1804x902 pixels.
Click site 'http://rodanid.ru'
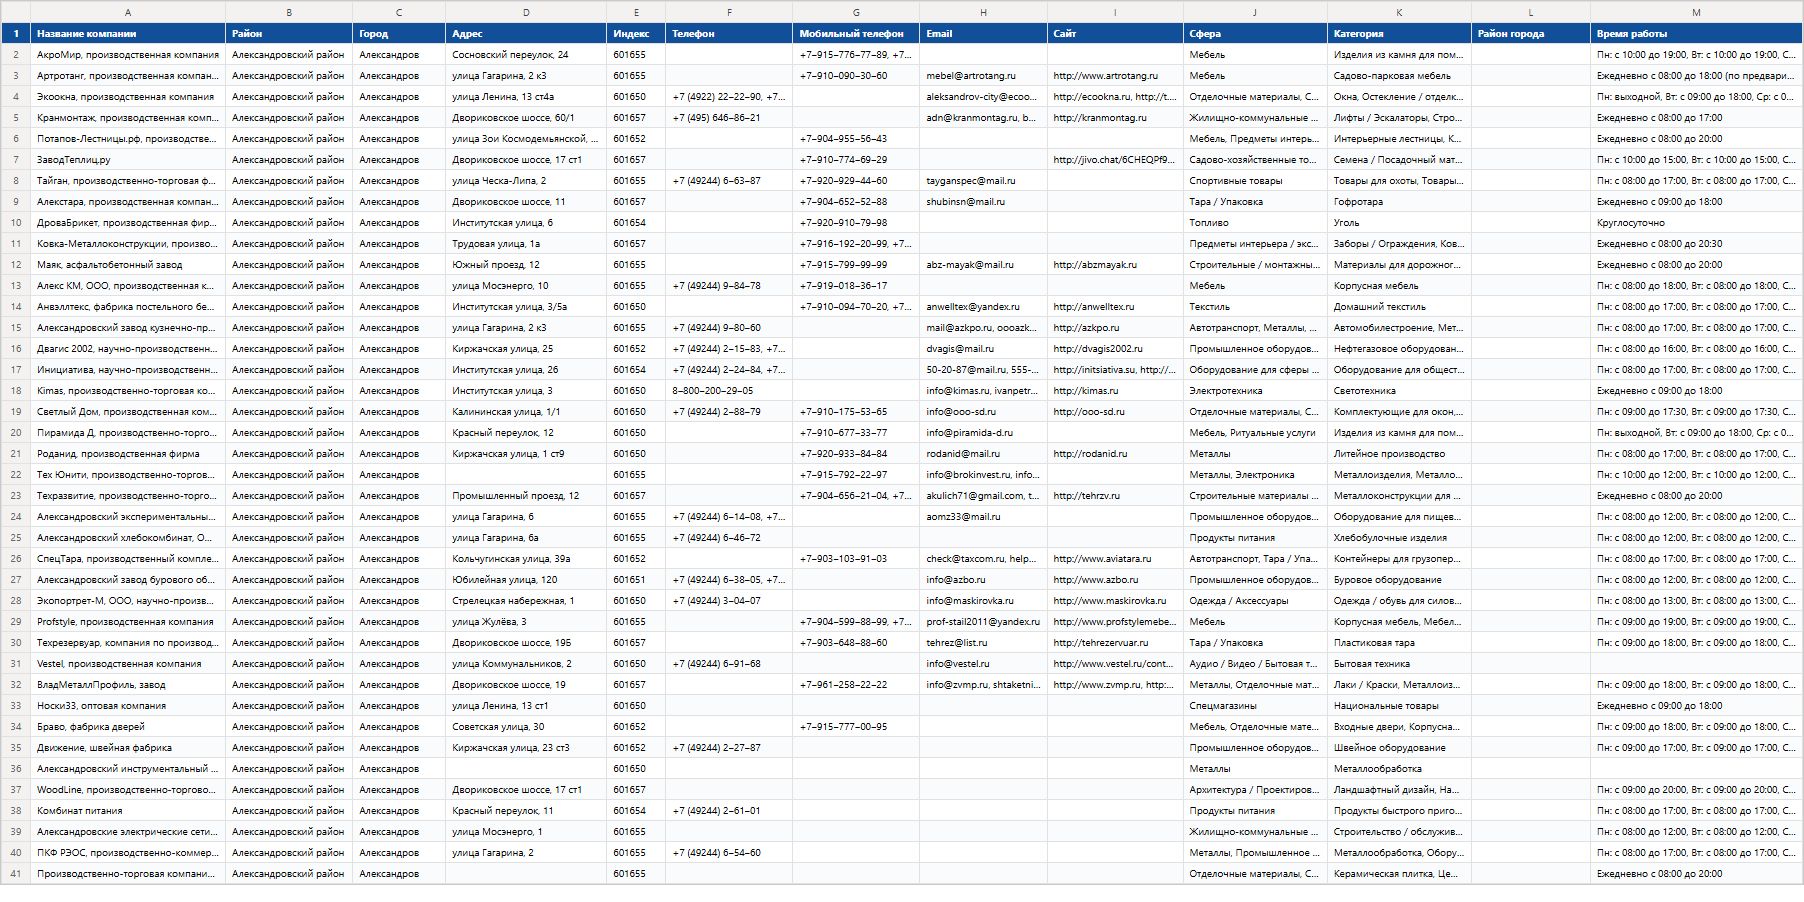1115,453
